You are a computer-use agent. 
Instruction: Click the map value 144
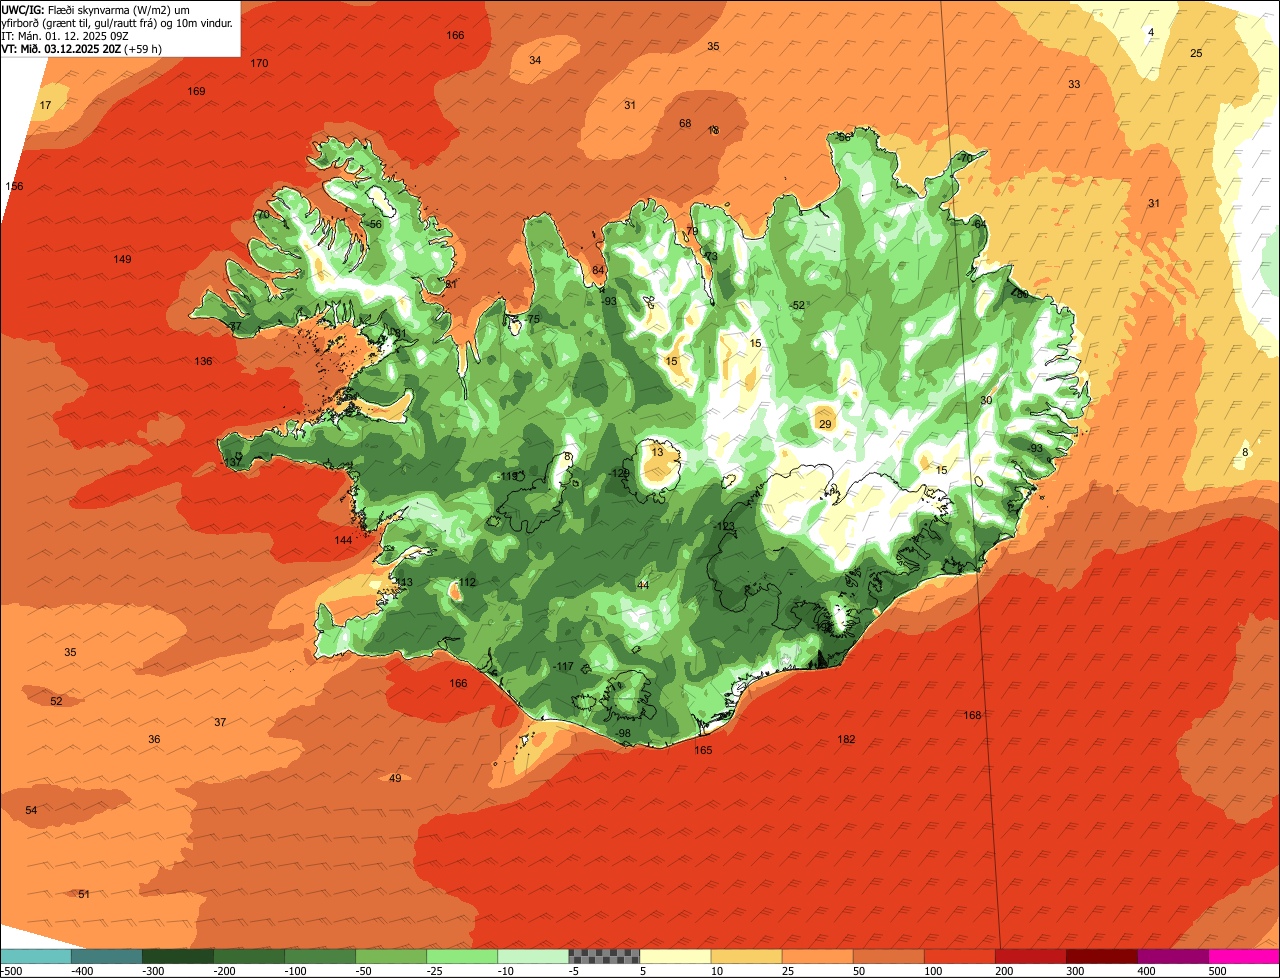[343, 540]
